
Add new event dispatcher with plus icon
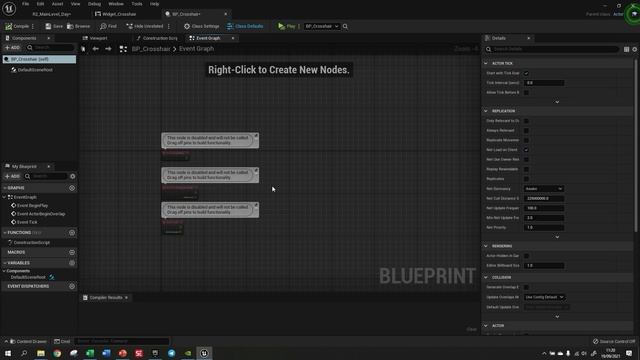coord(72,286)
